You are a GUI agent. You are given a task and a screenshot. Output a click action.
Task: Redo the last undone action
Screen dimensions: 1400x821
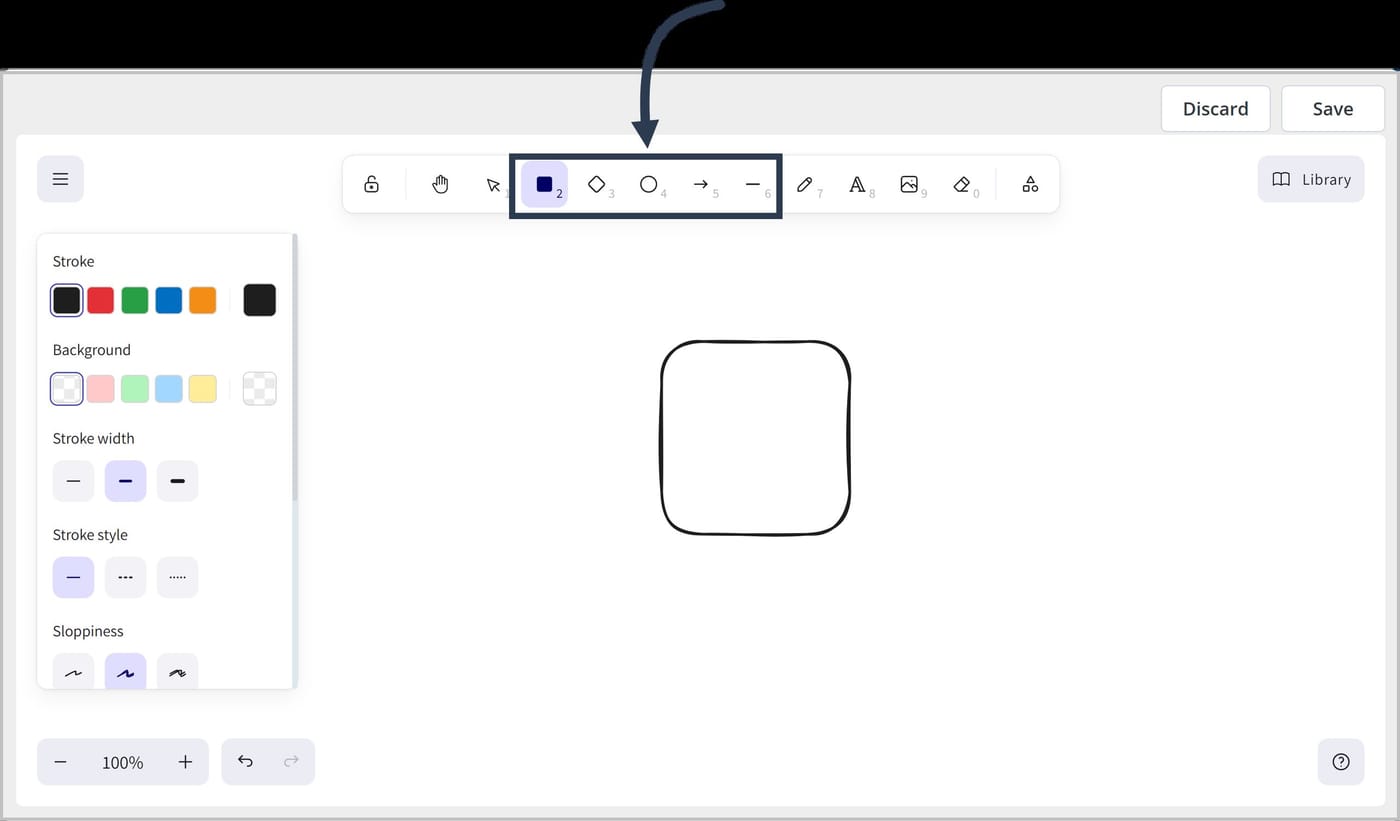(x=291, y=762)
